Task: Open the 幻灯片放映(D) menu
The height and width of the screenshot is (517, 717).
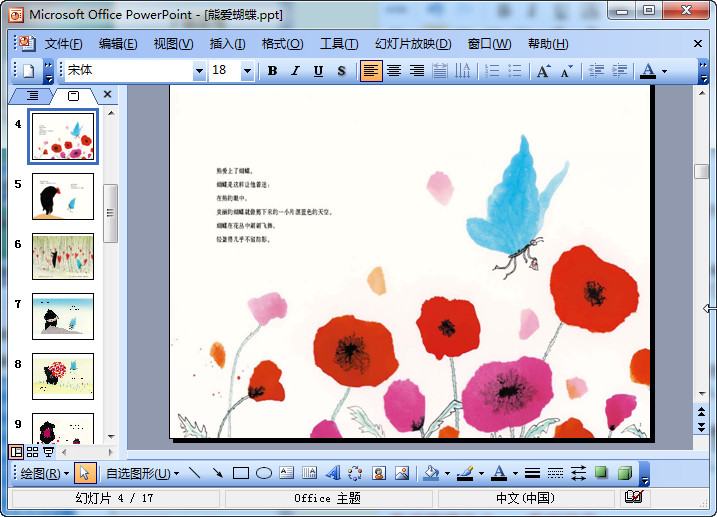Action: (x=413, y=44)
